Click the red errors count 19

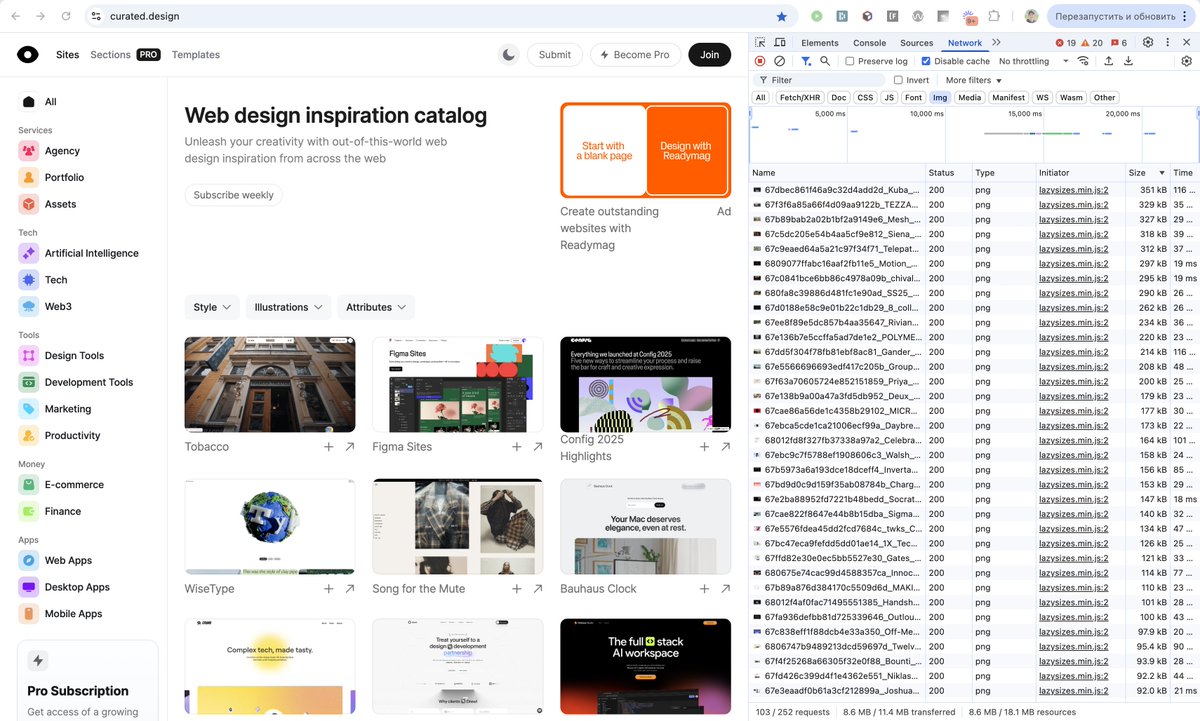1066,43
